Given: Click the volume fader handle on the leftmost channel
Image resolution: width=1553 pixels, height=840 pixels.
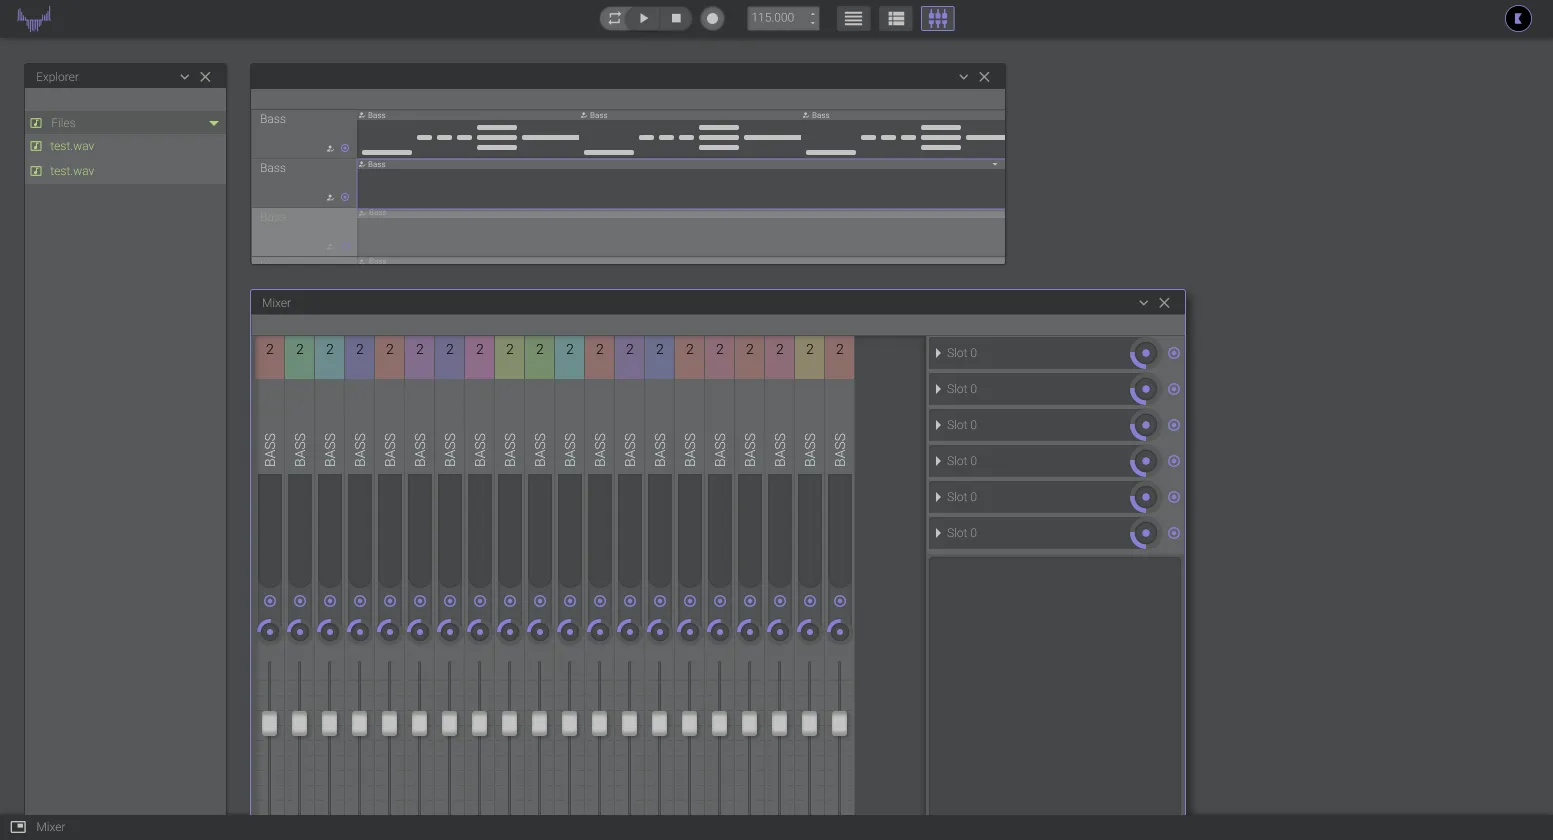Looking at the screenshot, I should point(269,723).
